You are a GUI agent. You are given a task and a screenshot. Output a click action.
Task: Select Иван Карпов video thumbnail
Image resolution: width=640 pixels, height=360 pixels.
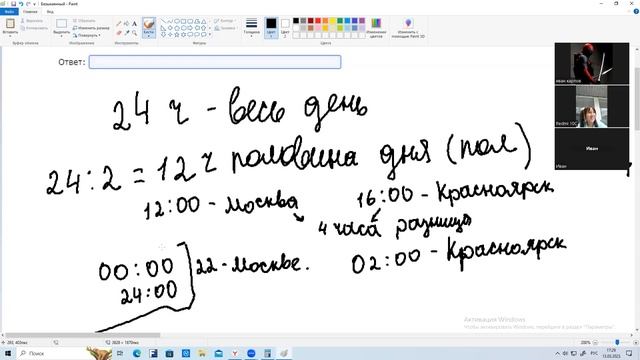coord(592,63)
